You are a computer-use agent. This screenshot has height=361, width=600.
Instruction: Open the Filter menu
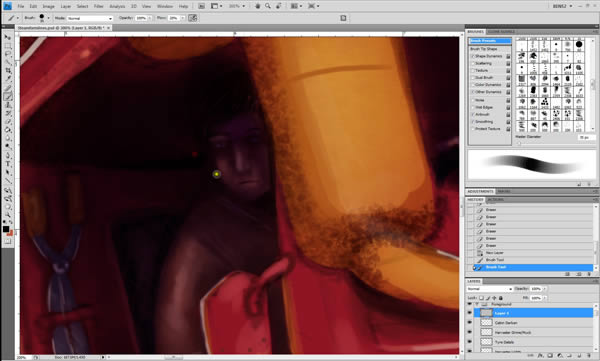coord(99,6)
